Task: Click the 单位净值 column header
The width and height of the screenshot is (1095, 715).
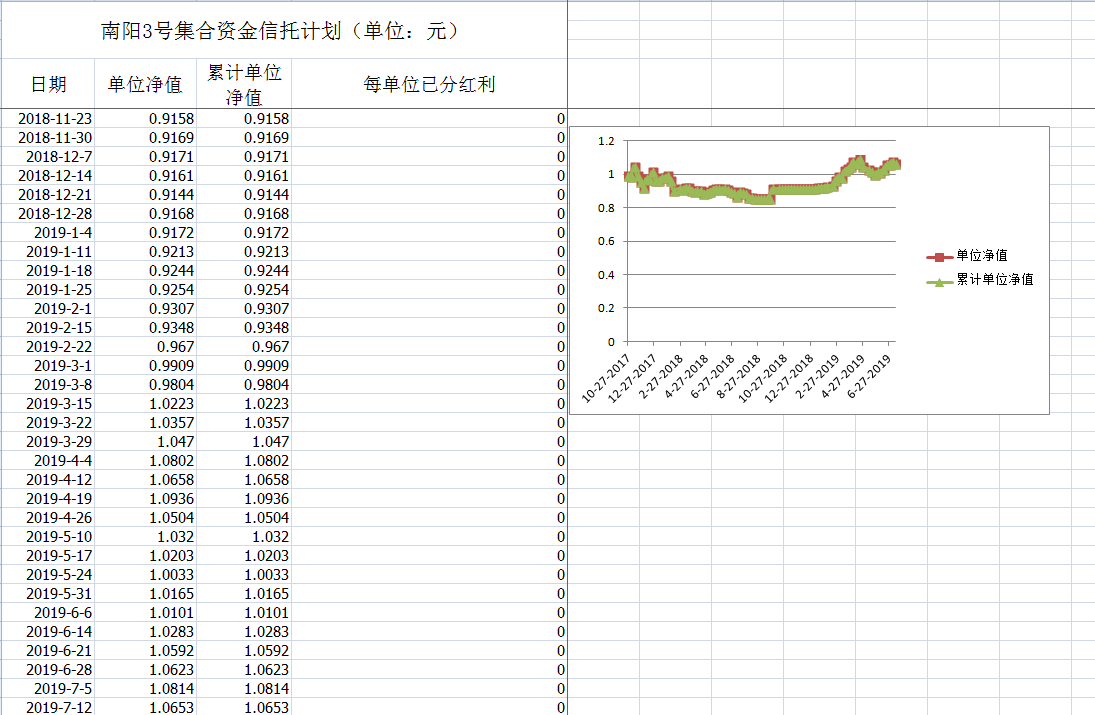Action: click(145, 84)
